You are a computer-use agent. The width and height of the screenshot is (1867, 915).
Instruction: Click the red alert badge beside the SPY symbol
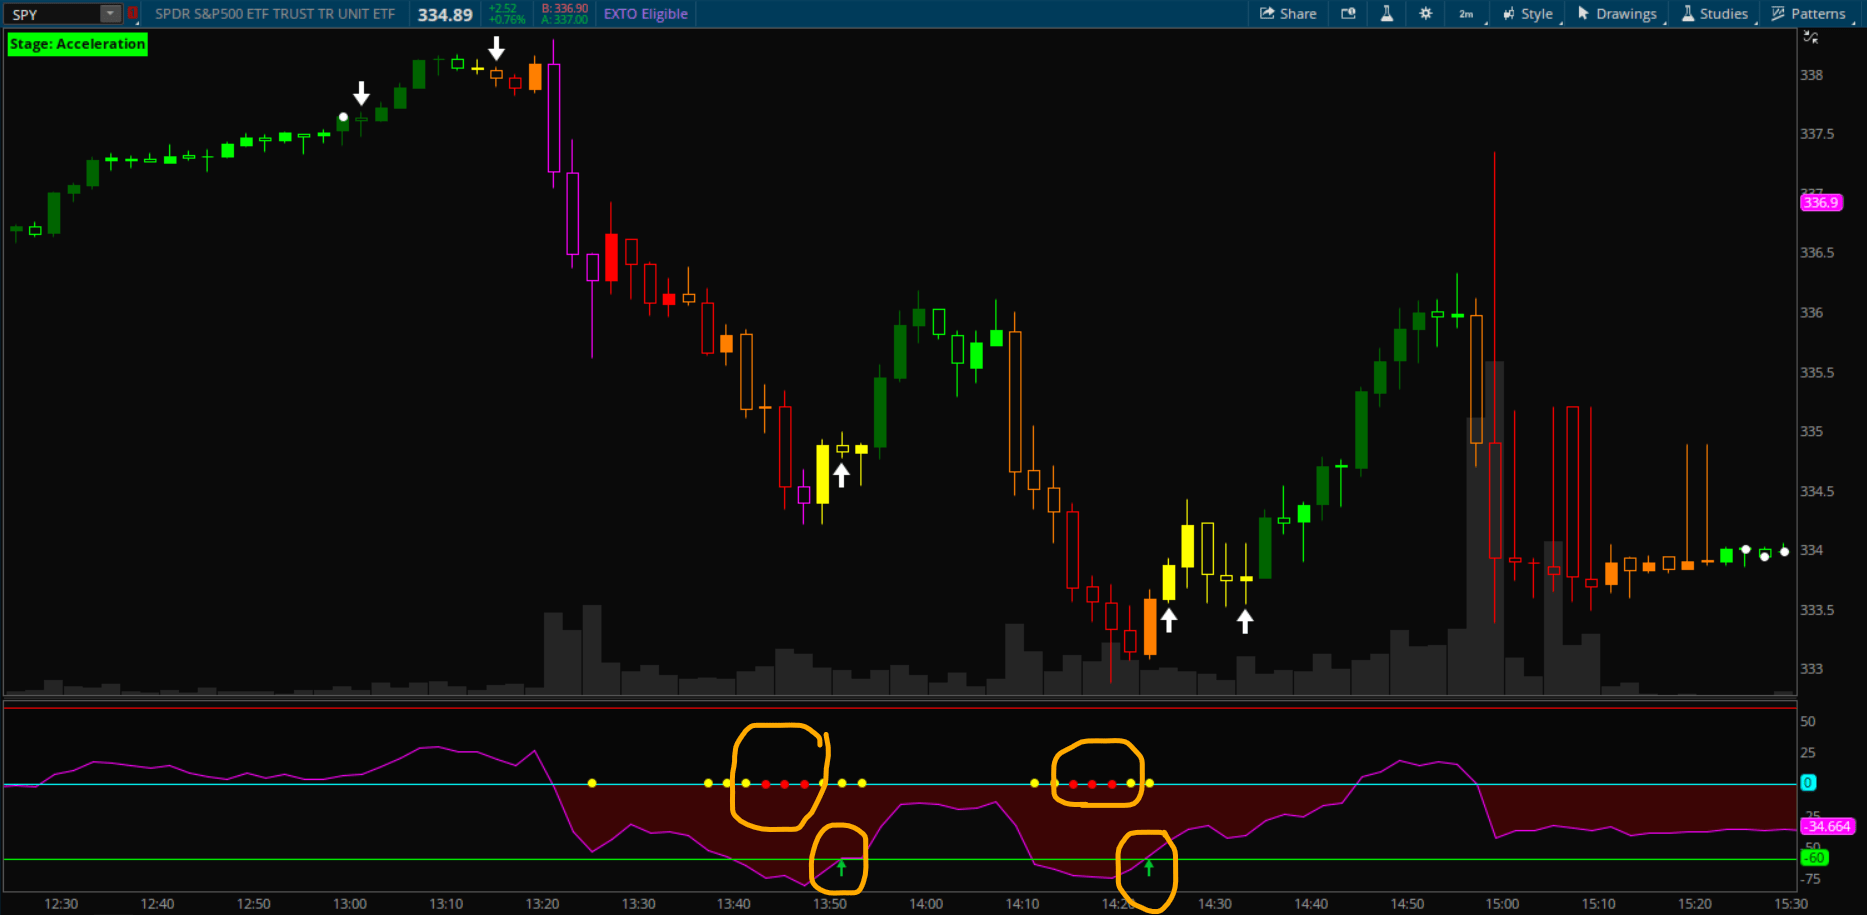pyautogui.click(x=133, y=13)
